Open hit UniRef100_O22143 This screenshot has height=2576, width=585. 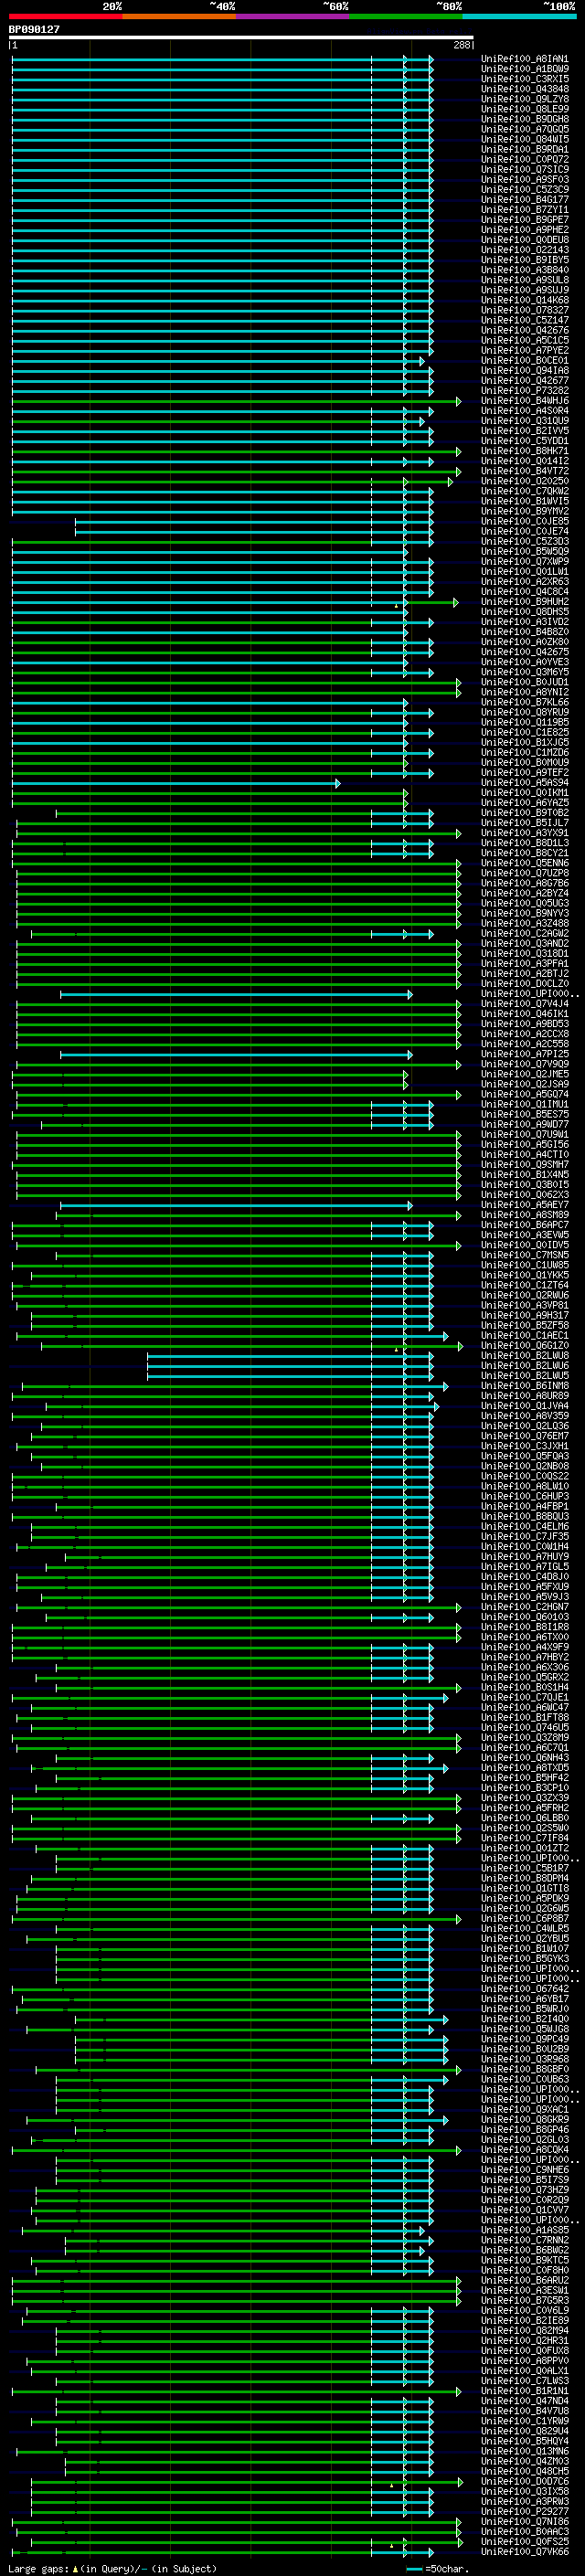point(525,250)
